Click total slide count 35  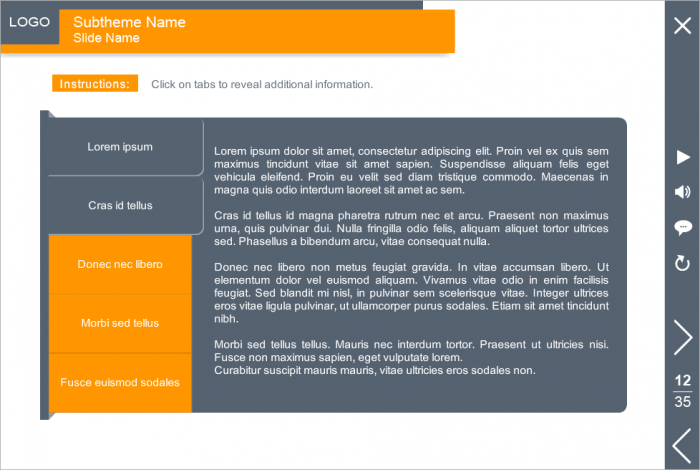683,402
